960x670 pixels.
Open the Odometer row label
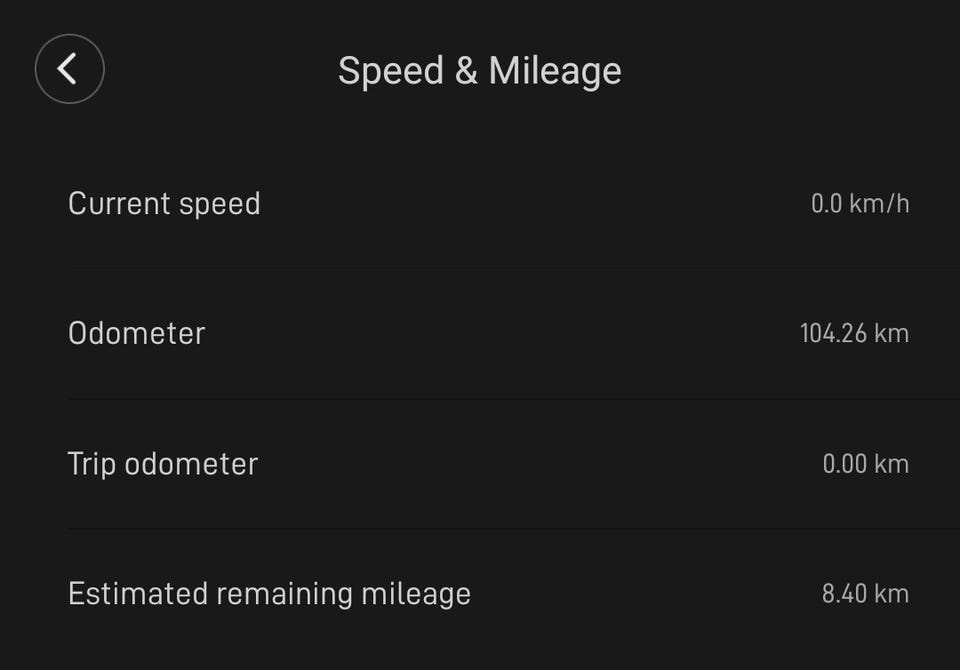pos(136,333)
